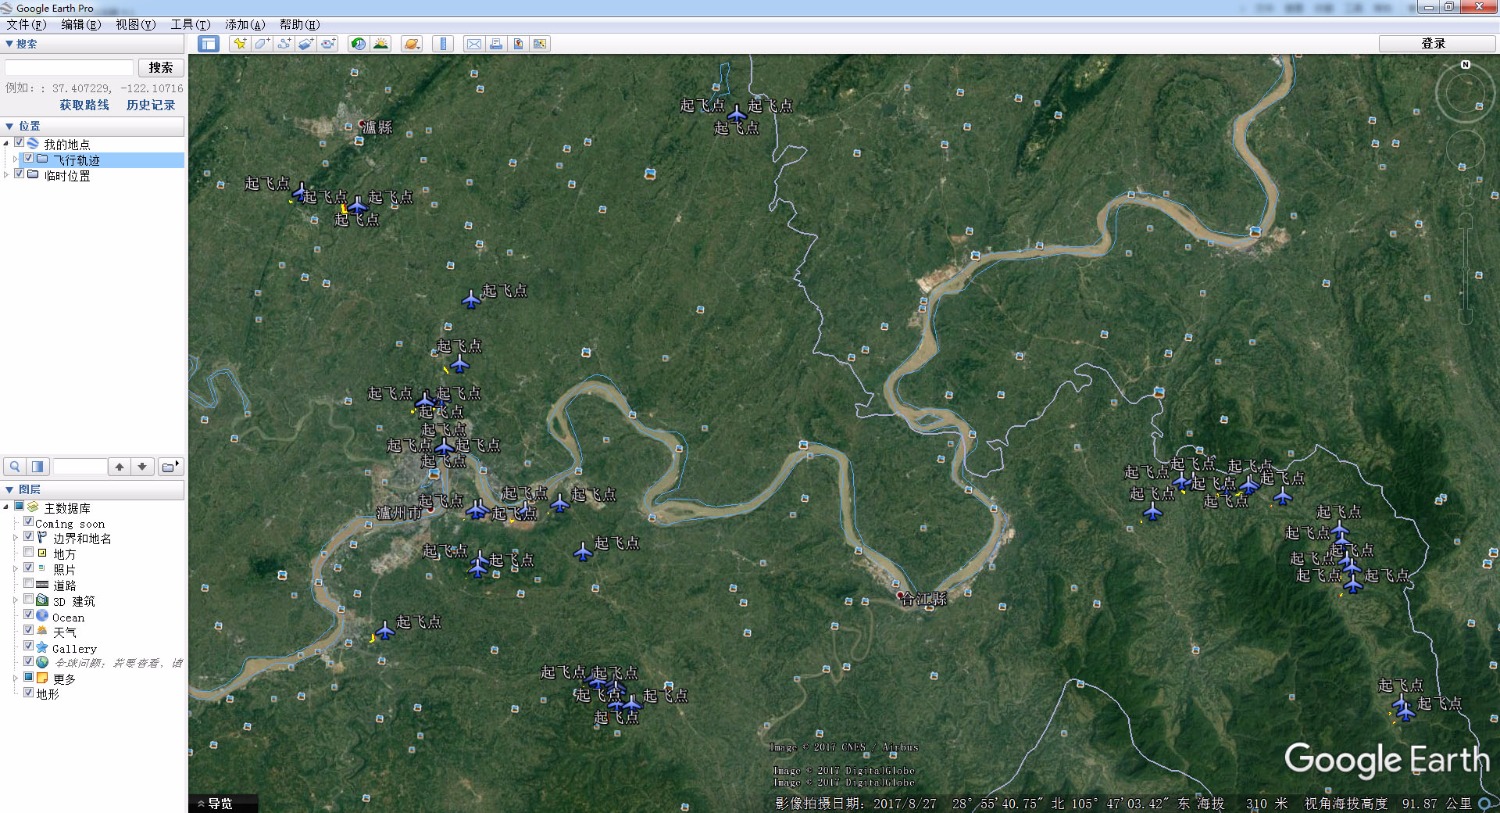Screen dimensions: 1500x813
Task: Click the places panel search magnifier icon
Action: pos(15,467)
